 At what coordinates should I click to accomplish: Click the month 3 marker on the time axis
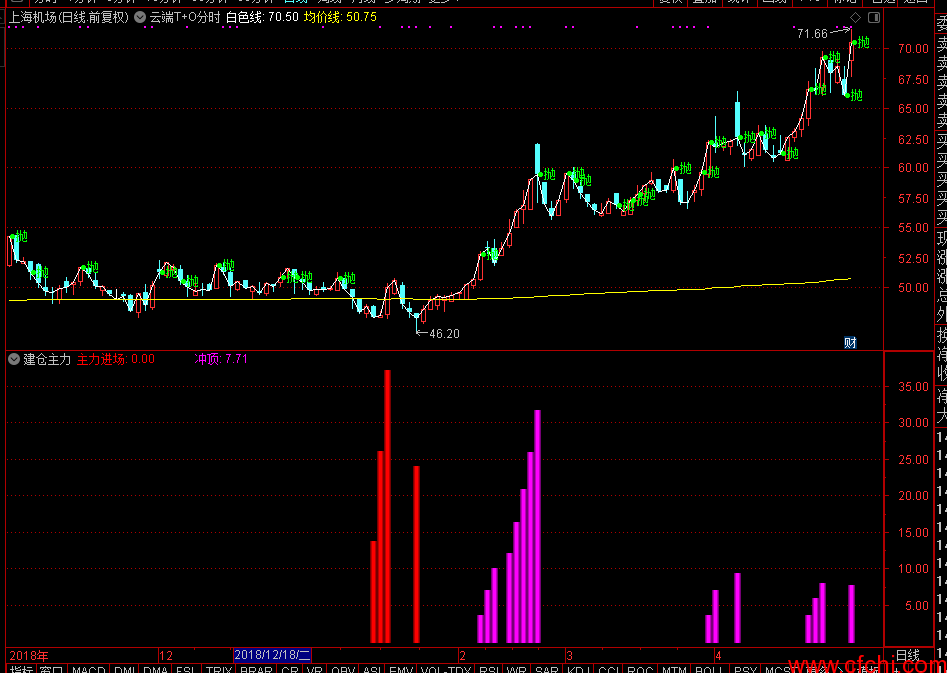[569, 655]
